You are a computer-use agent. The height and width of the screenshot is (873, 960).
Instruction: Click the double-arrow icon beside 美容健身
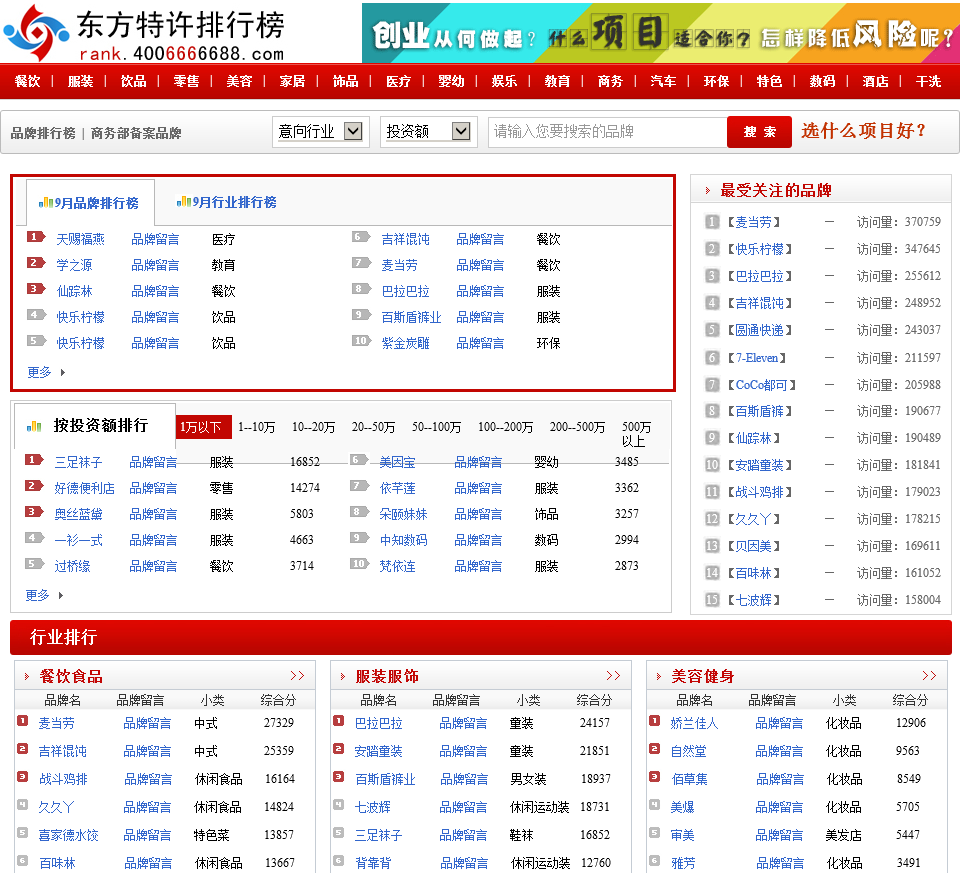(x=929, y=676)
